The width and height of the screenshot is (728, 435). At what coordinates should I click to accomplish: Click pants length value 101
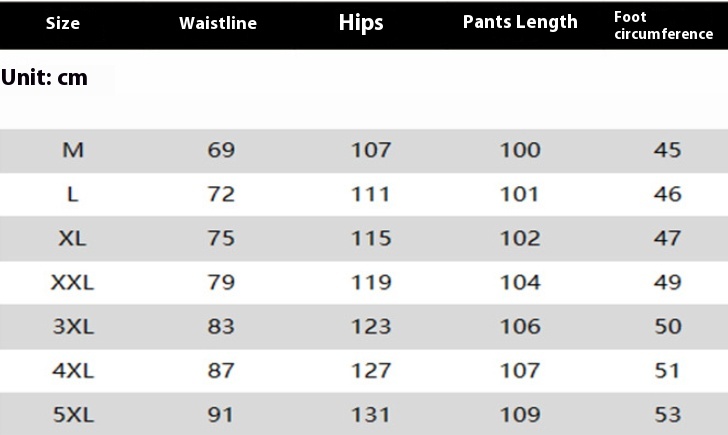(x=520, y=195)
